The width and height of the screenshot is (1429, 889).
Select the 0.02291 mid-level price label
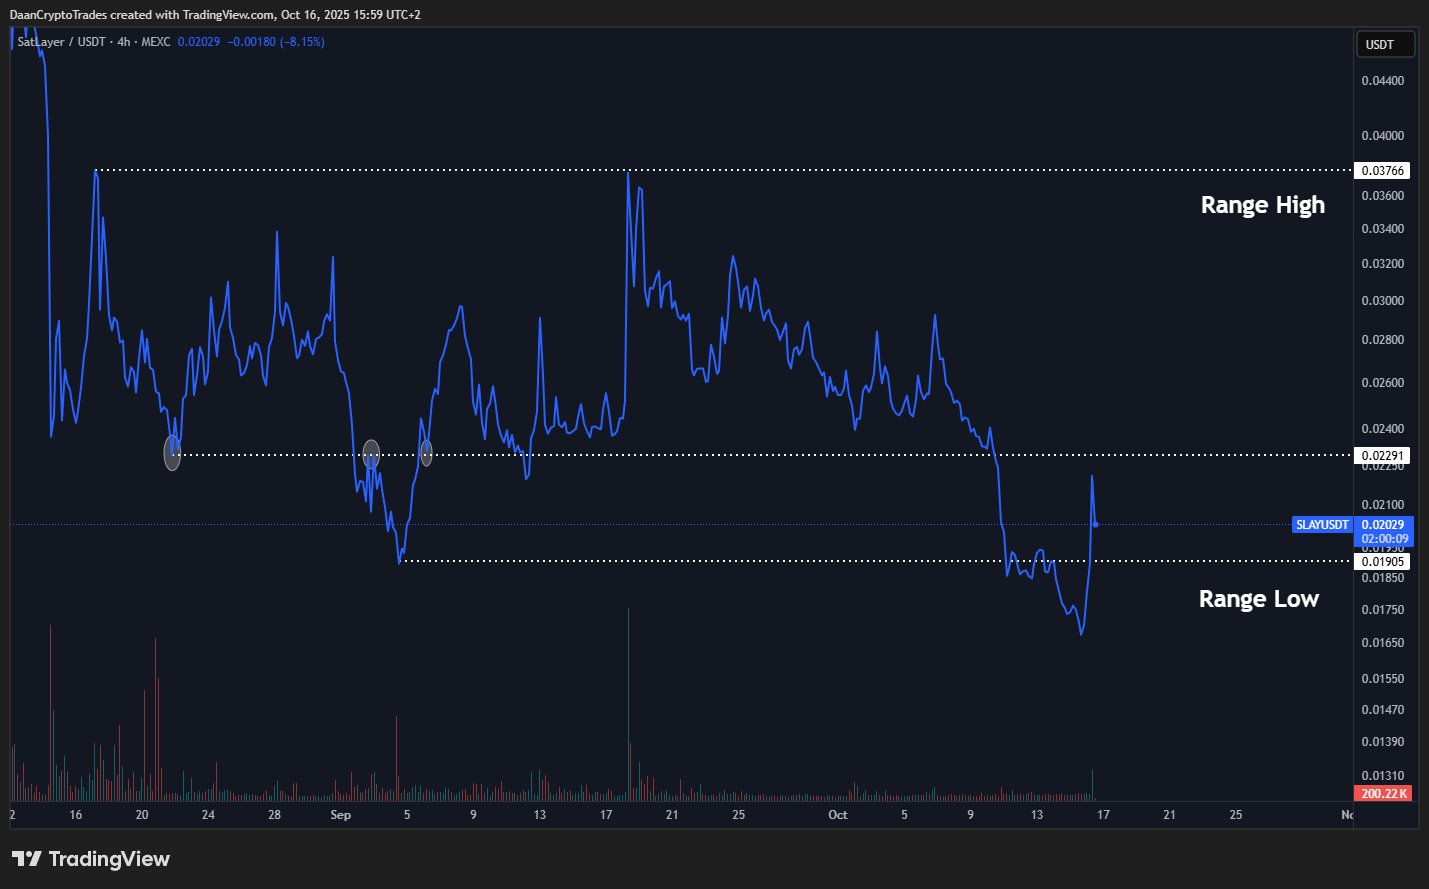(1382, 455)
